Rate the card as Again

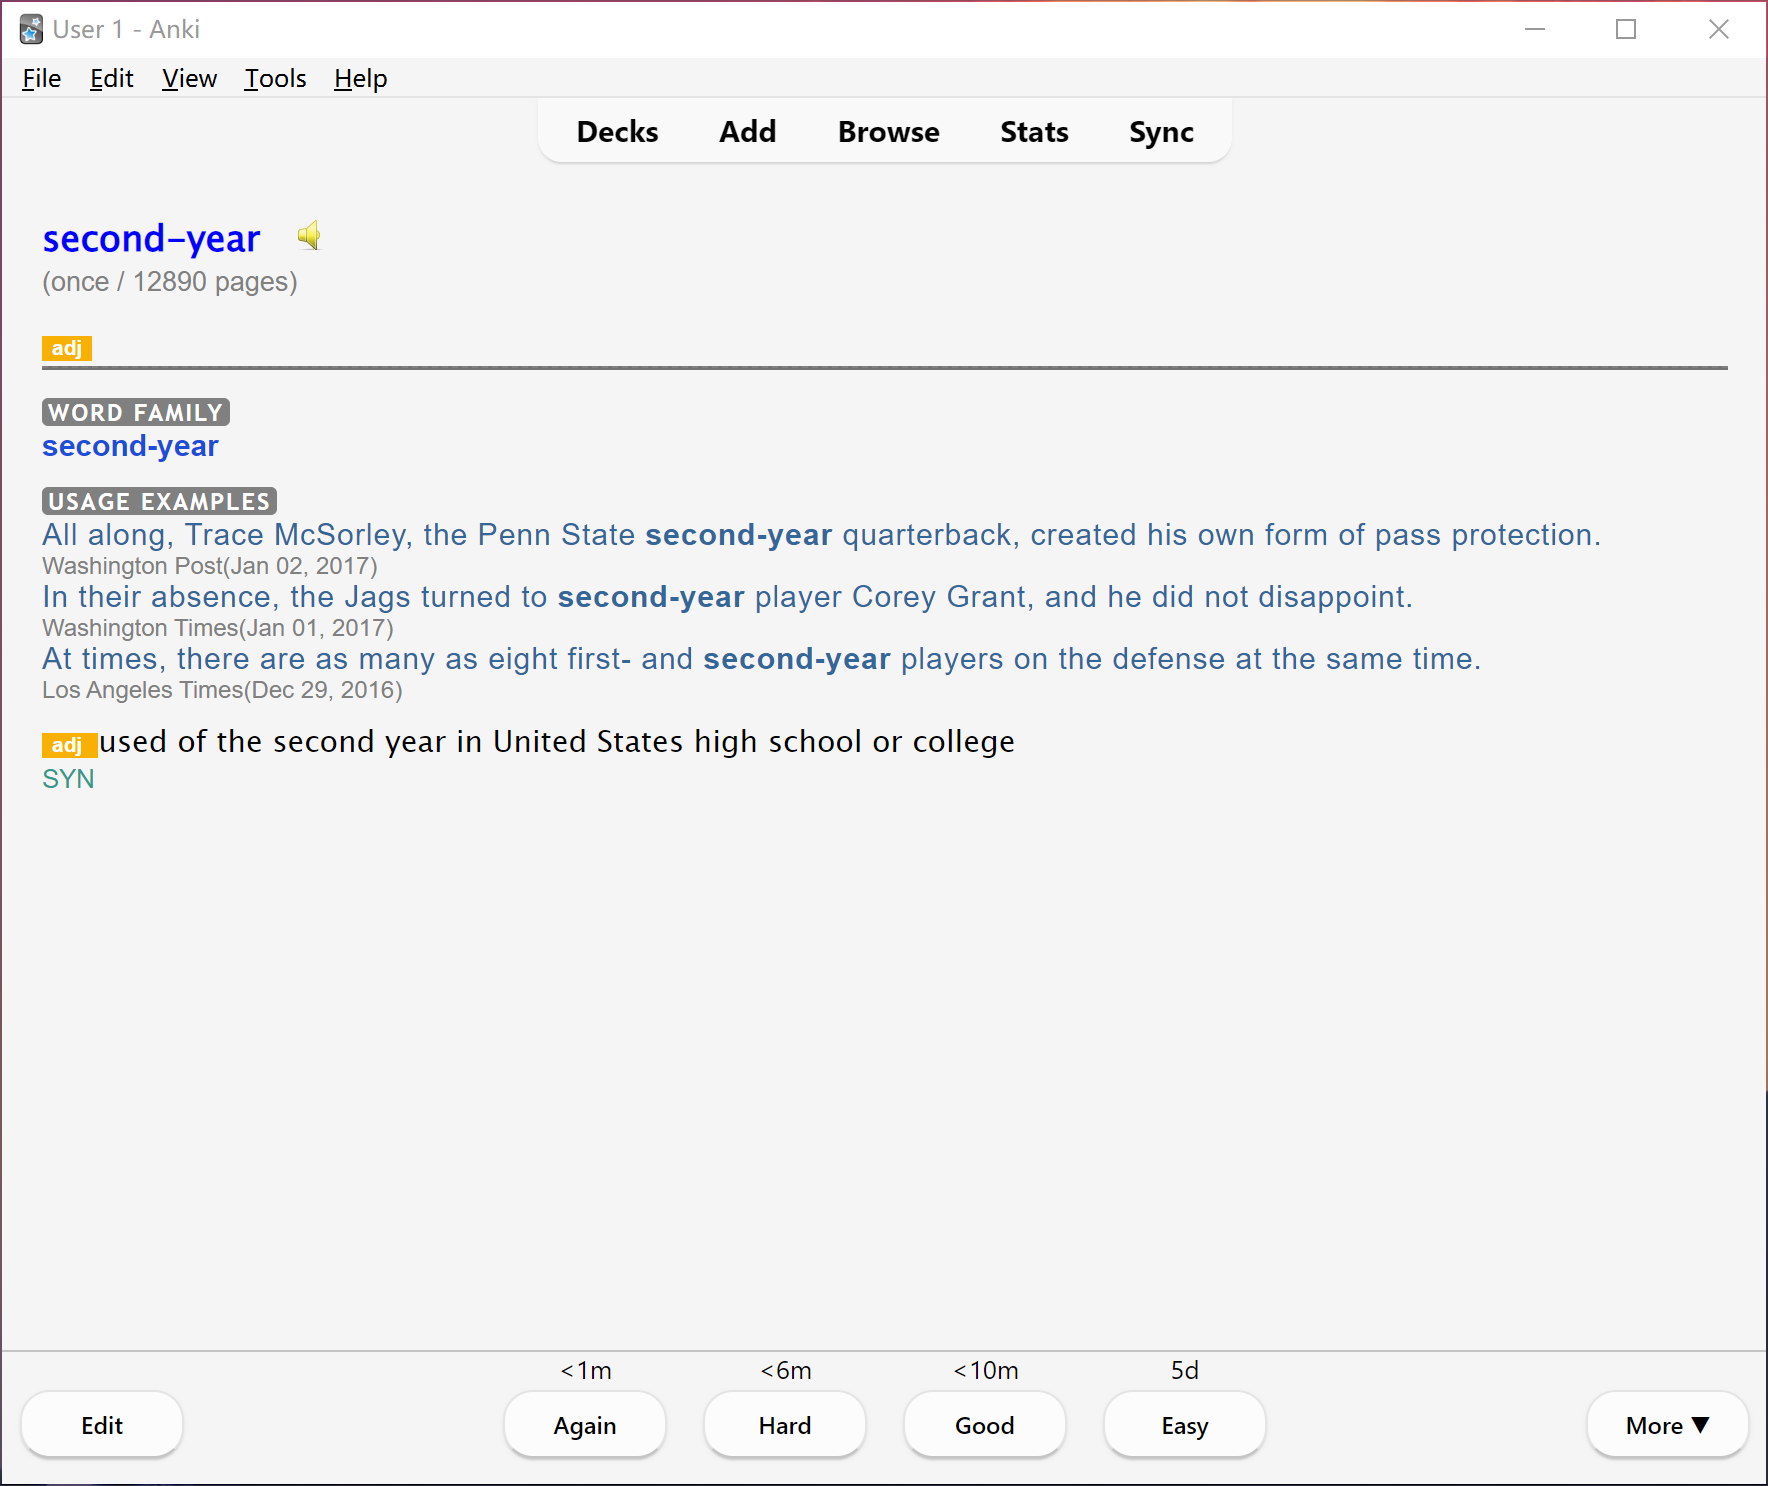[585, 1425]
